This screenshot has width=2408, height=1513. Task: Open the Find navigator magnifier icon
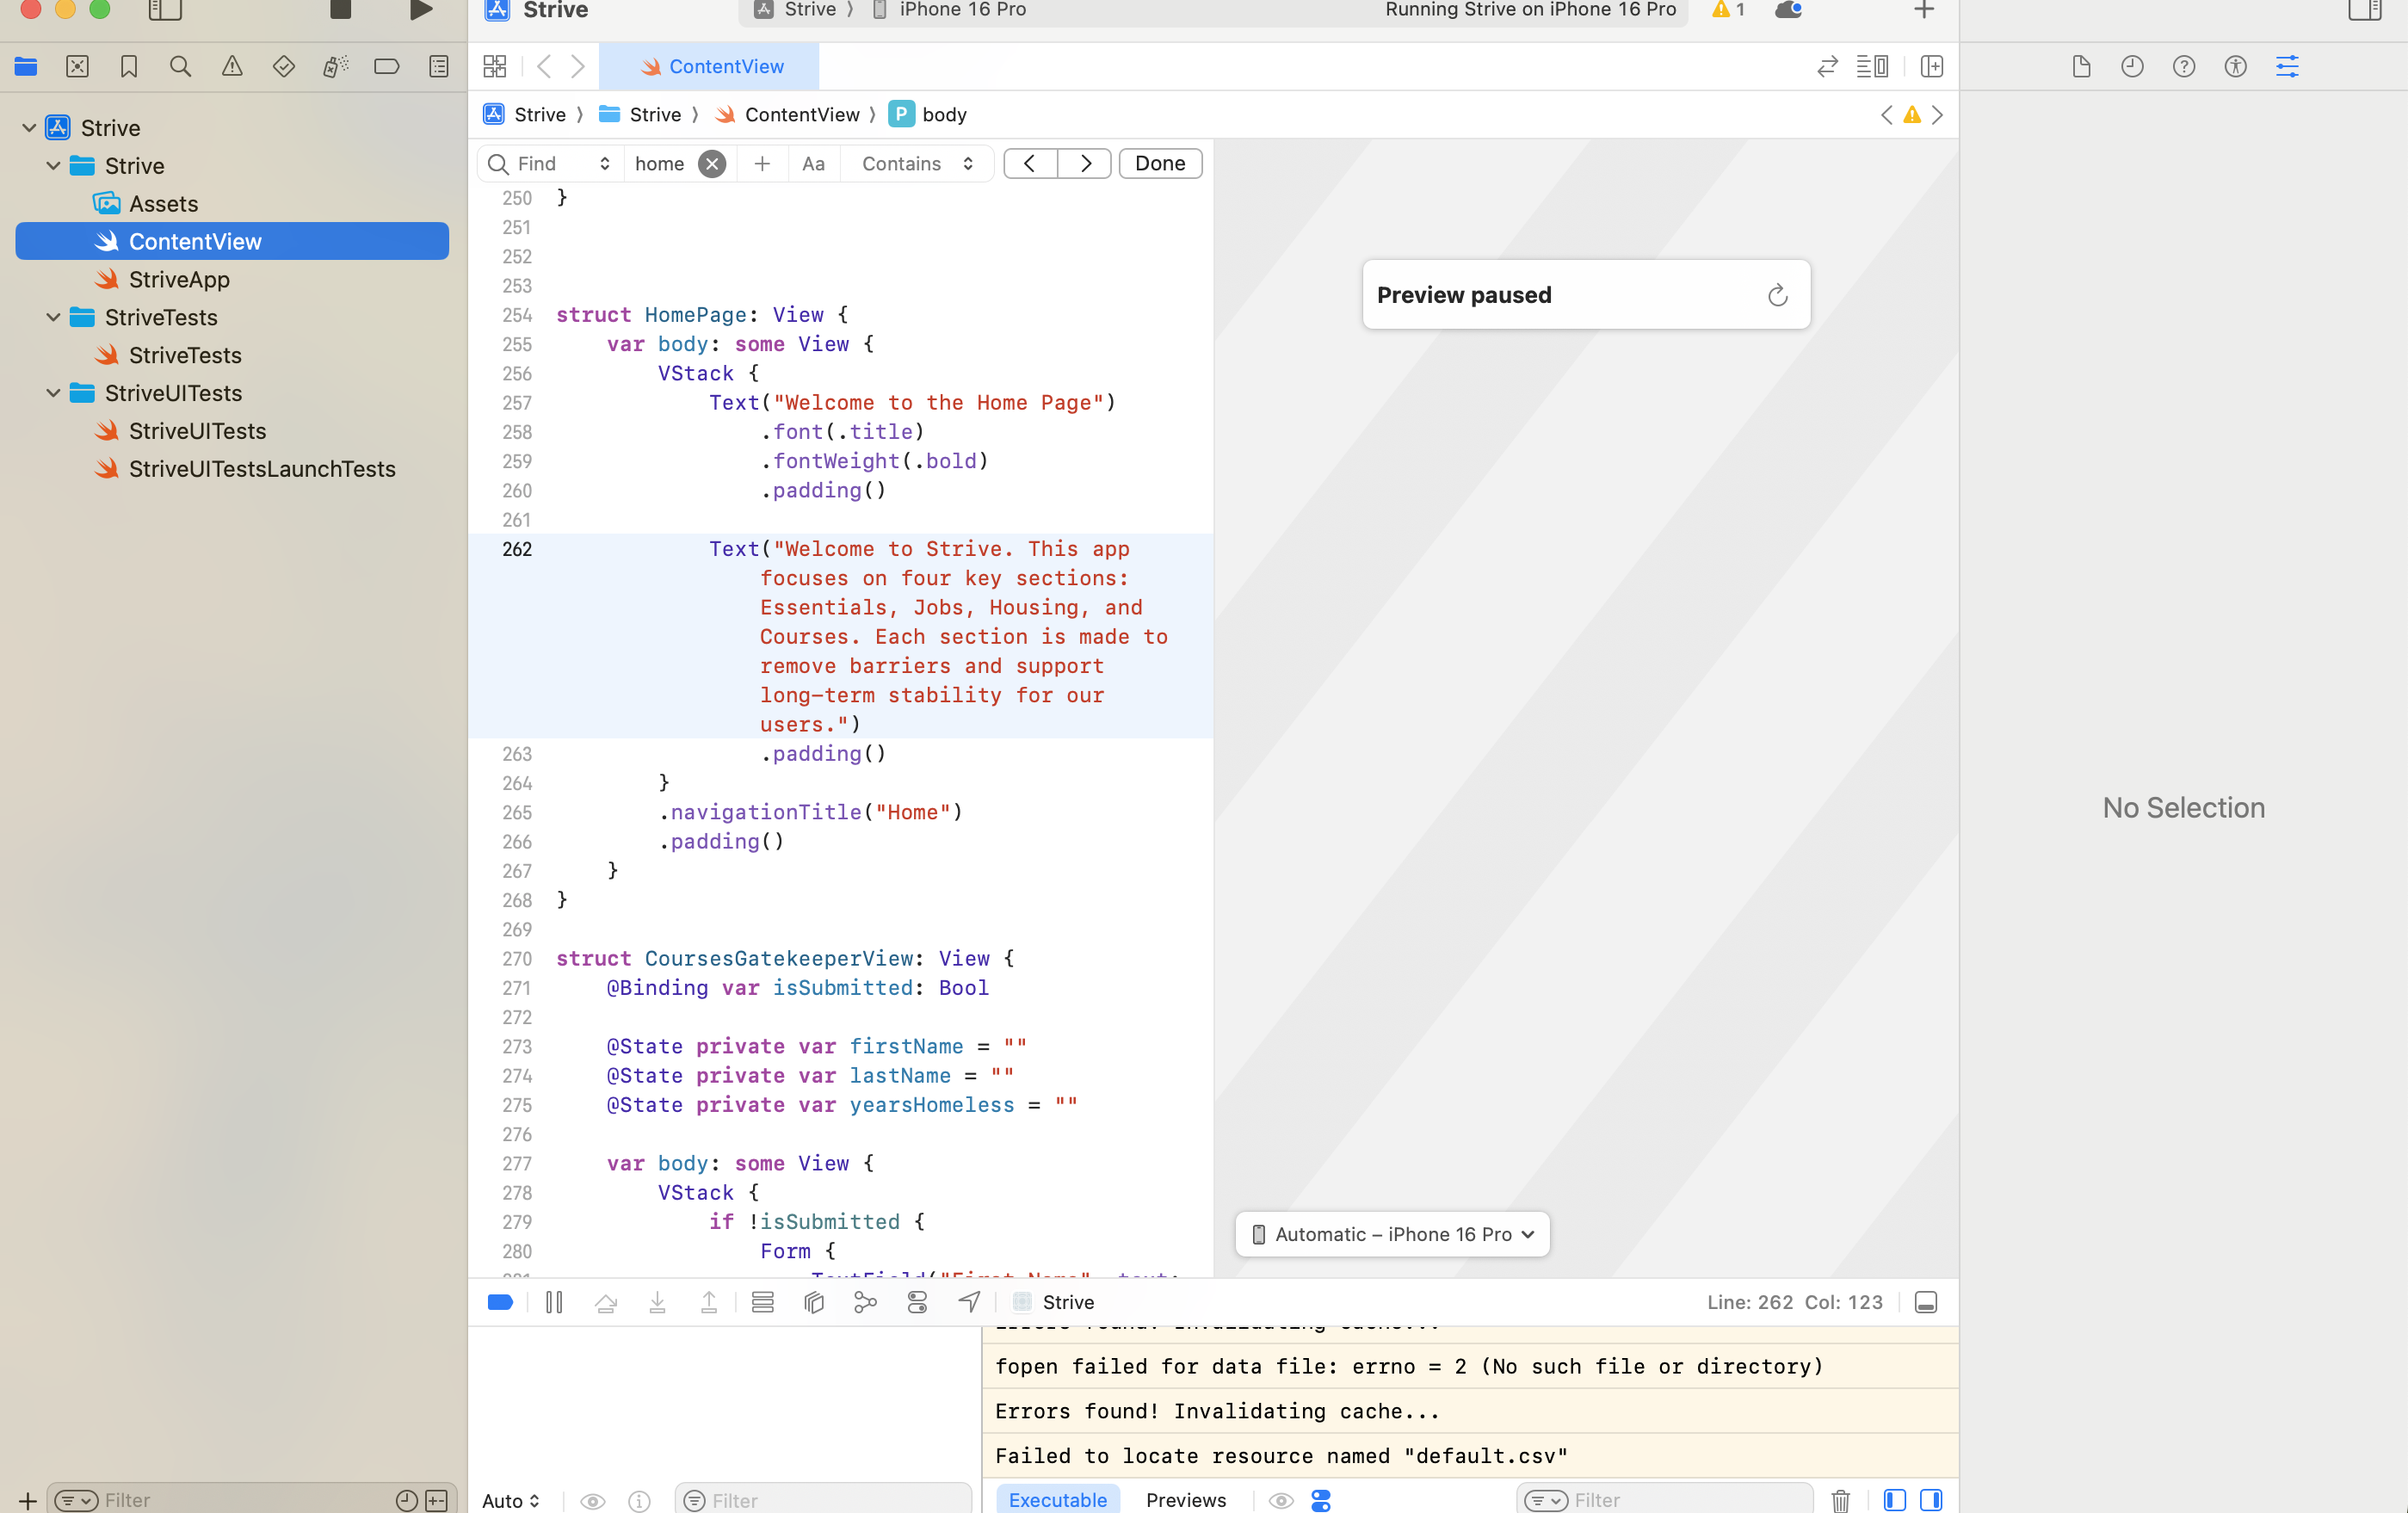(180, 66)
